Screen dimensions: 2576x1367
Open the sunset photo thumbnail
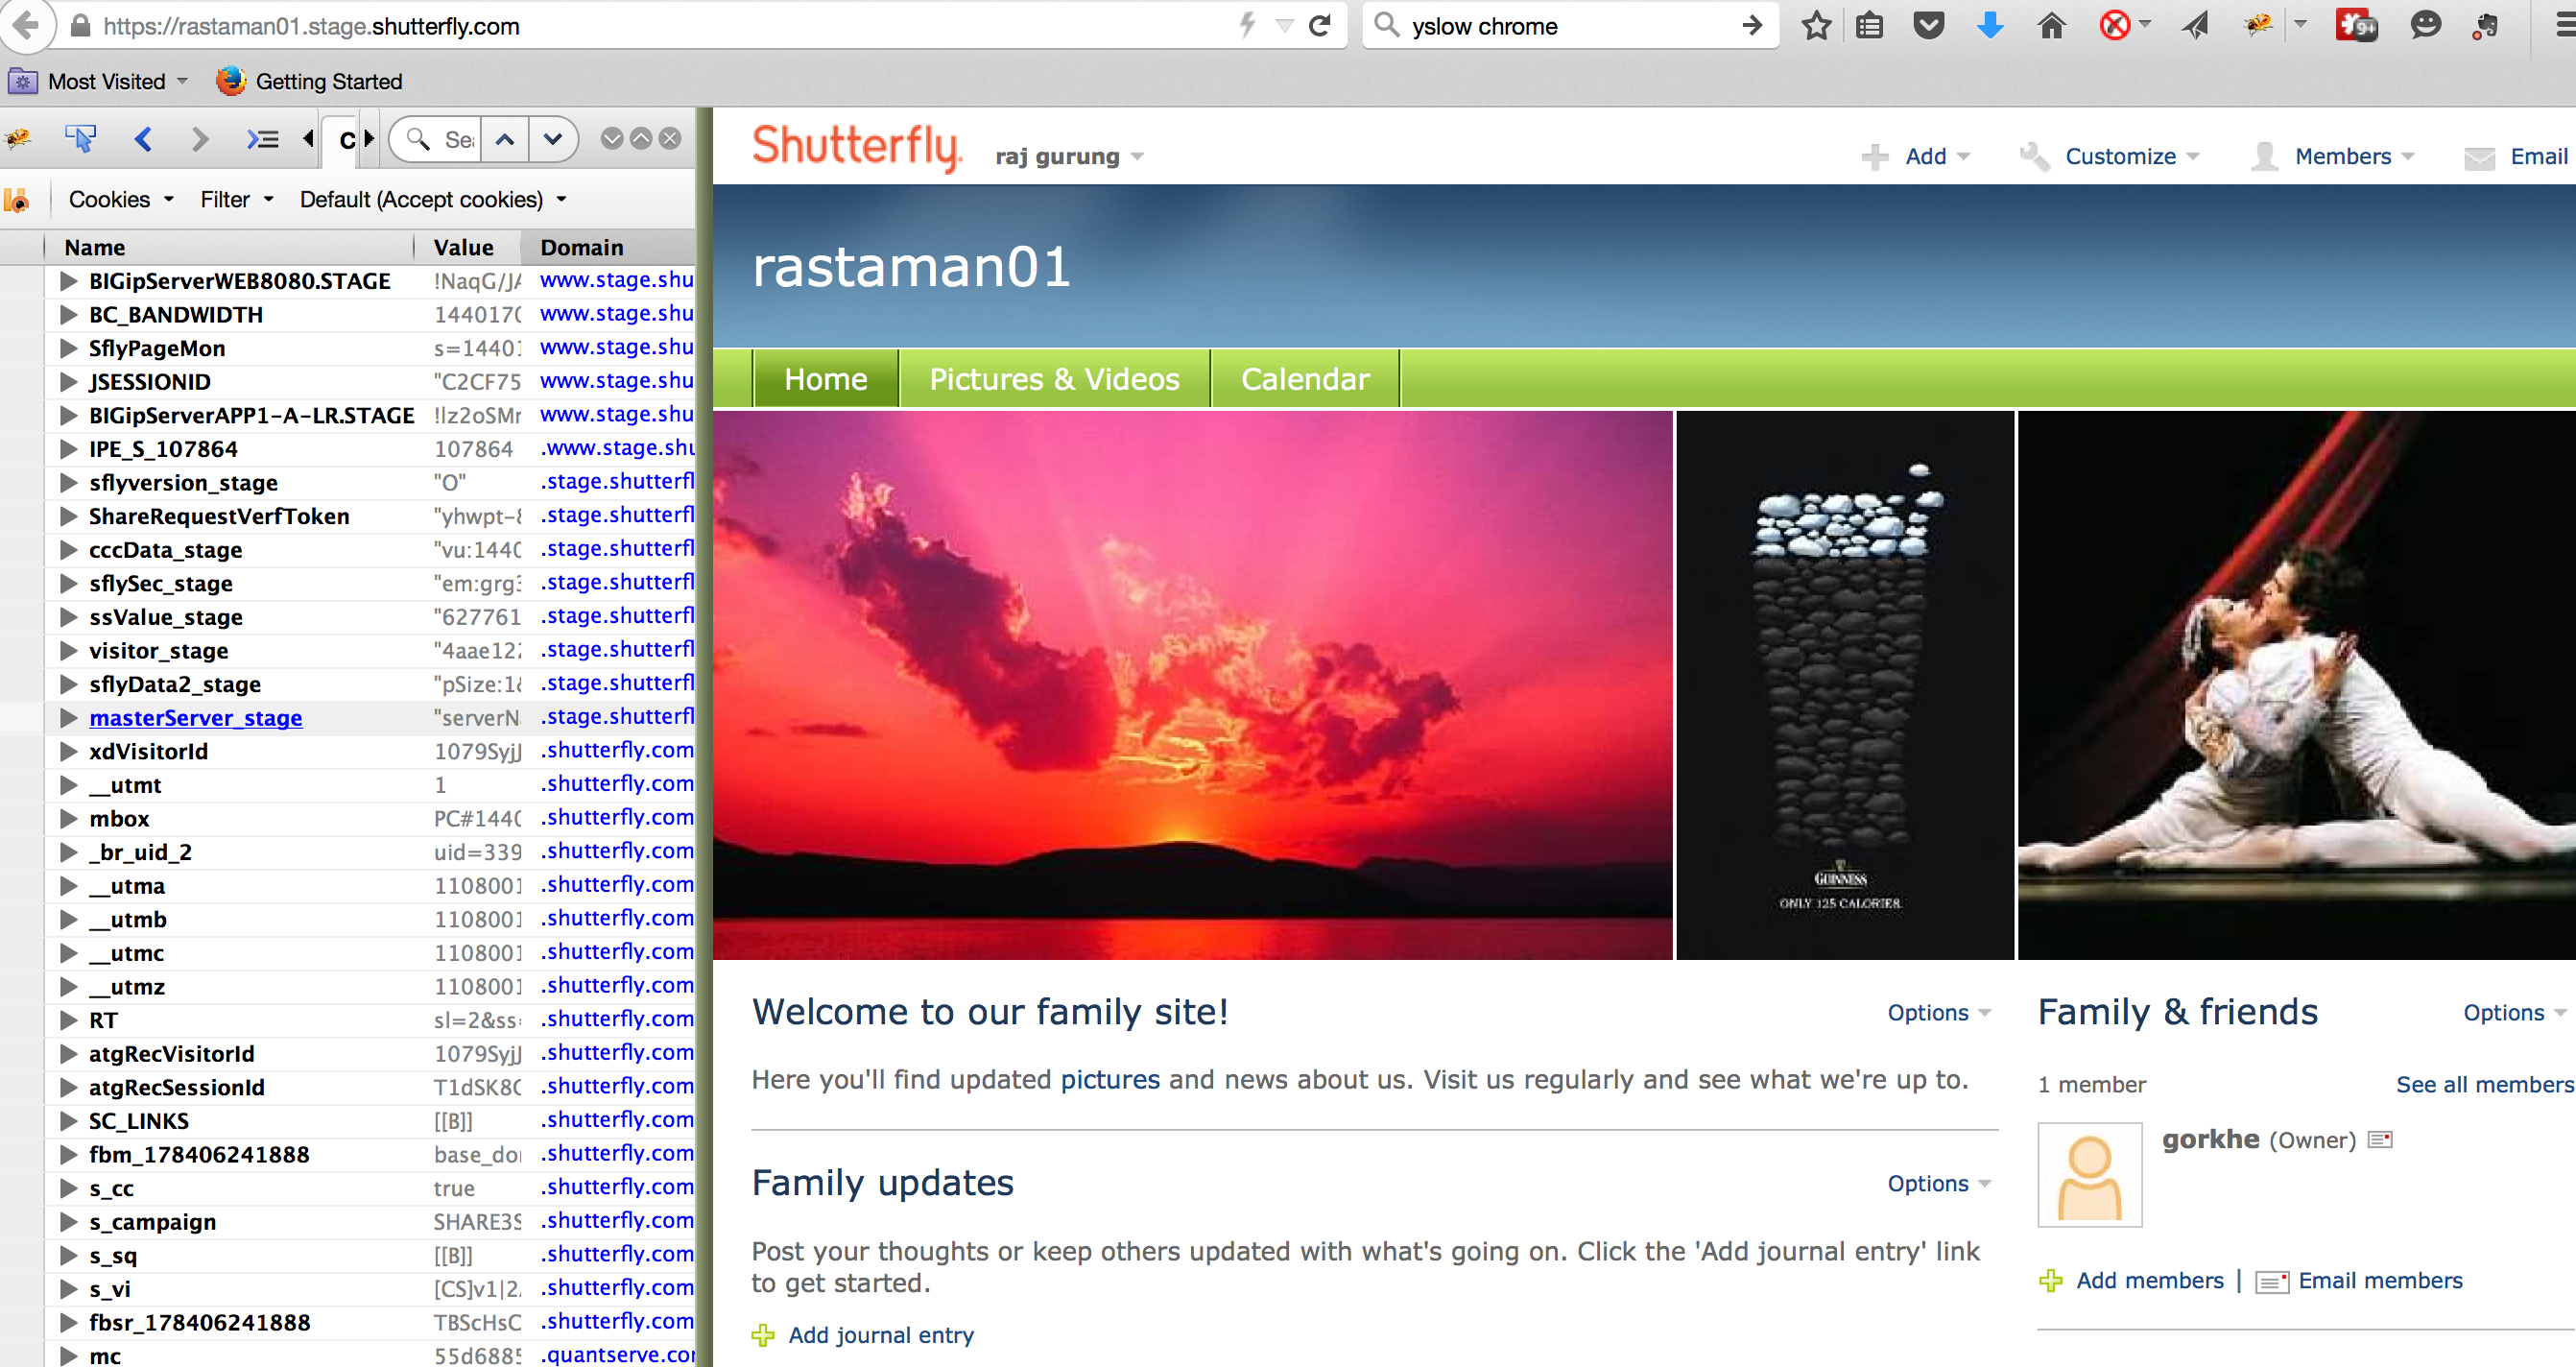point(1192,685)
